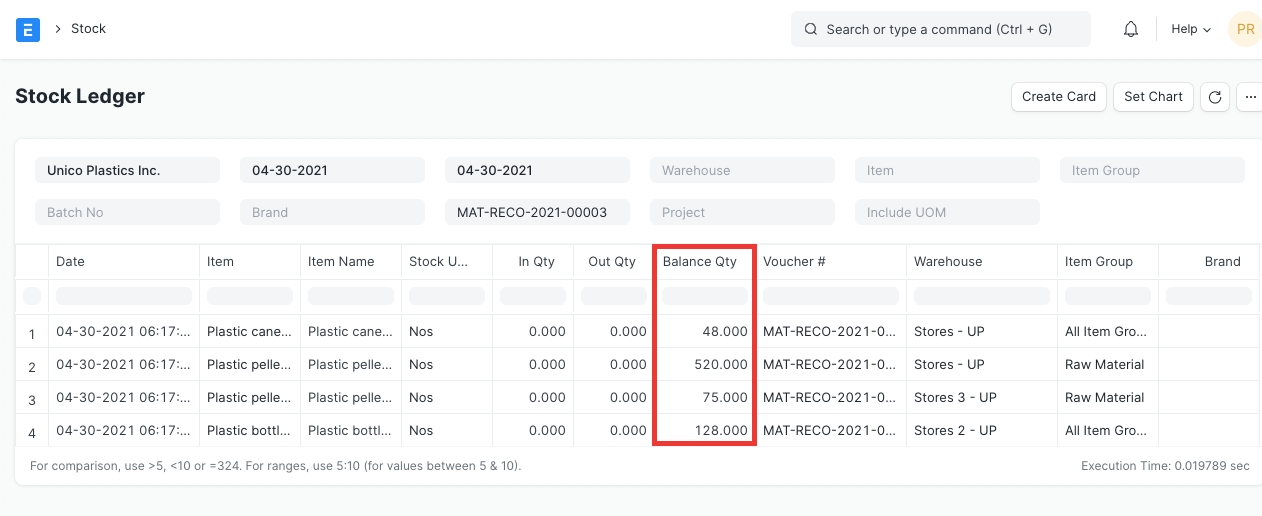This screenshot has width=1262, height=516.
Task: Click the Create Card button
Action: [1059, 97]
